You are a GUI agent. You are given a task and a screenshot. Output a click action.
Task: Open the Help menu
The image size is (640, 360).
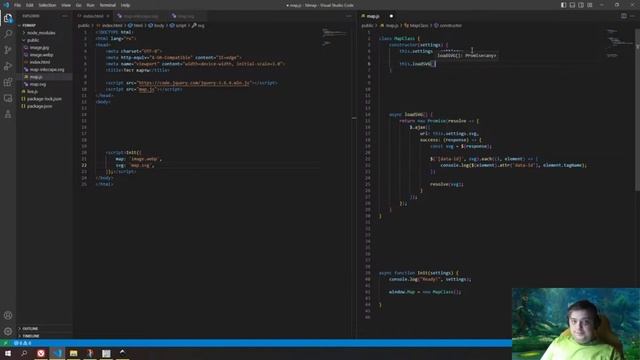tap(125, 5)
